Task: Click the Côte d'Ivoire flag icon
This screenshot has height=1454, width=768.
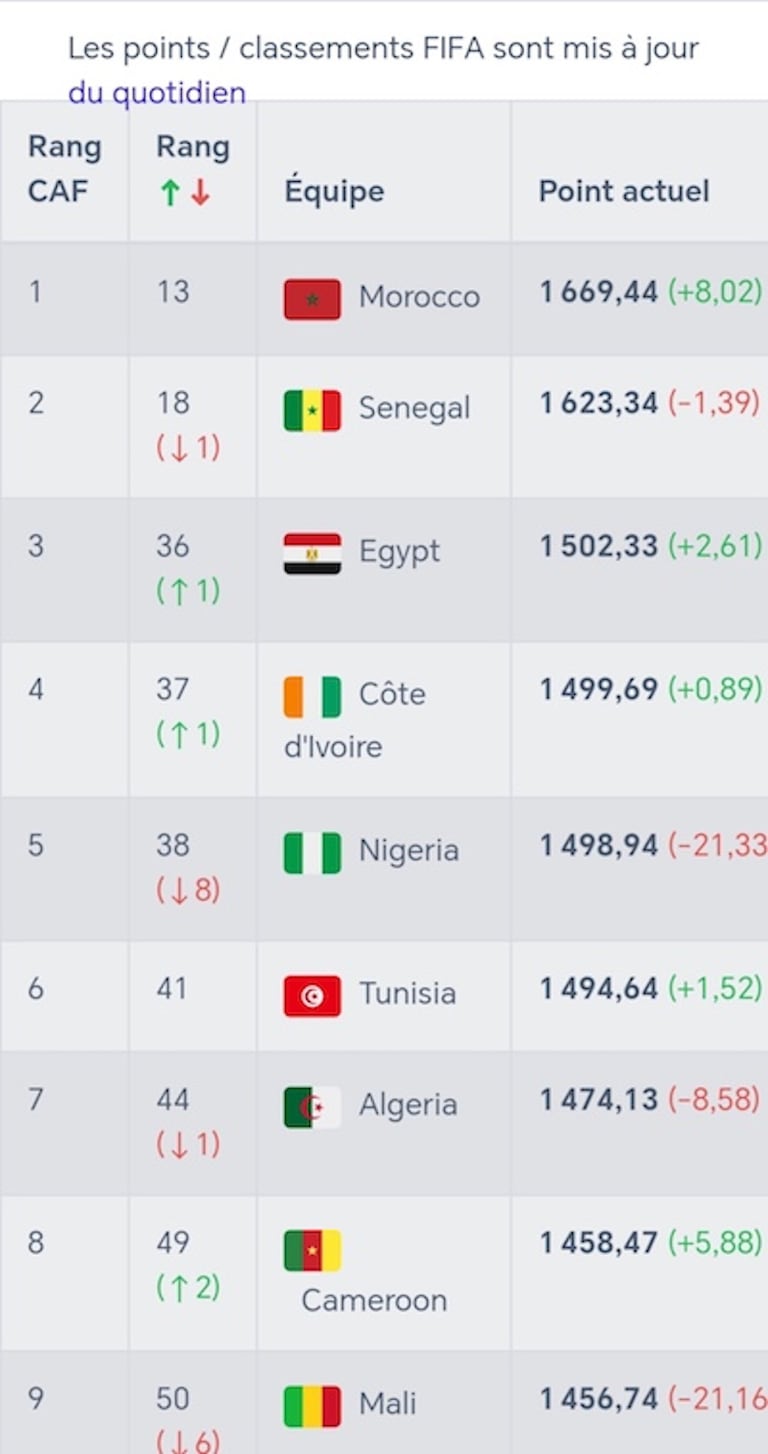Action: 312,697
